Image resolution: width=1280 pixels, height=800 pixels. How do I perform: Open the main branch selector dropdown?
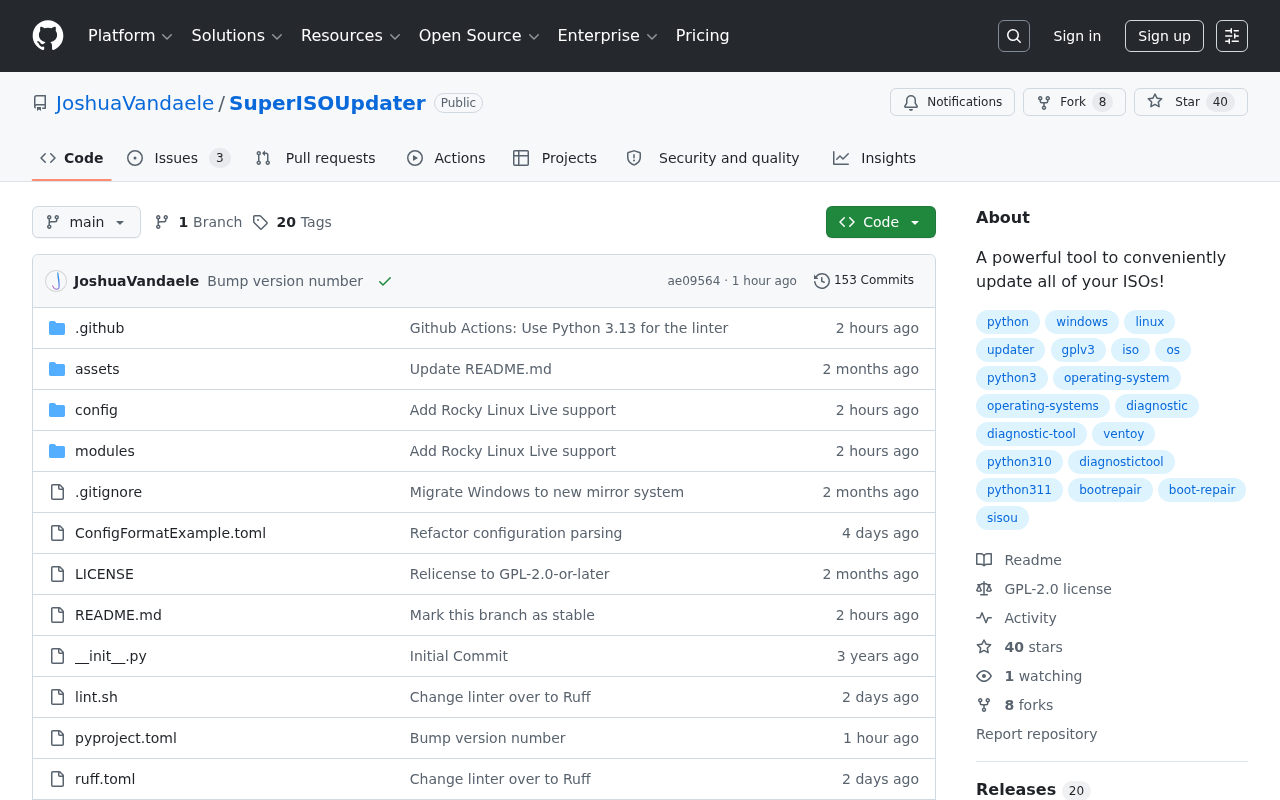86,222
